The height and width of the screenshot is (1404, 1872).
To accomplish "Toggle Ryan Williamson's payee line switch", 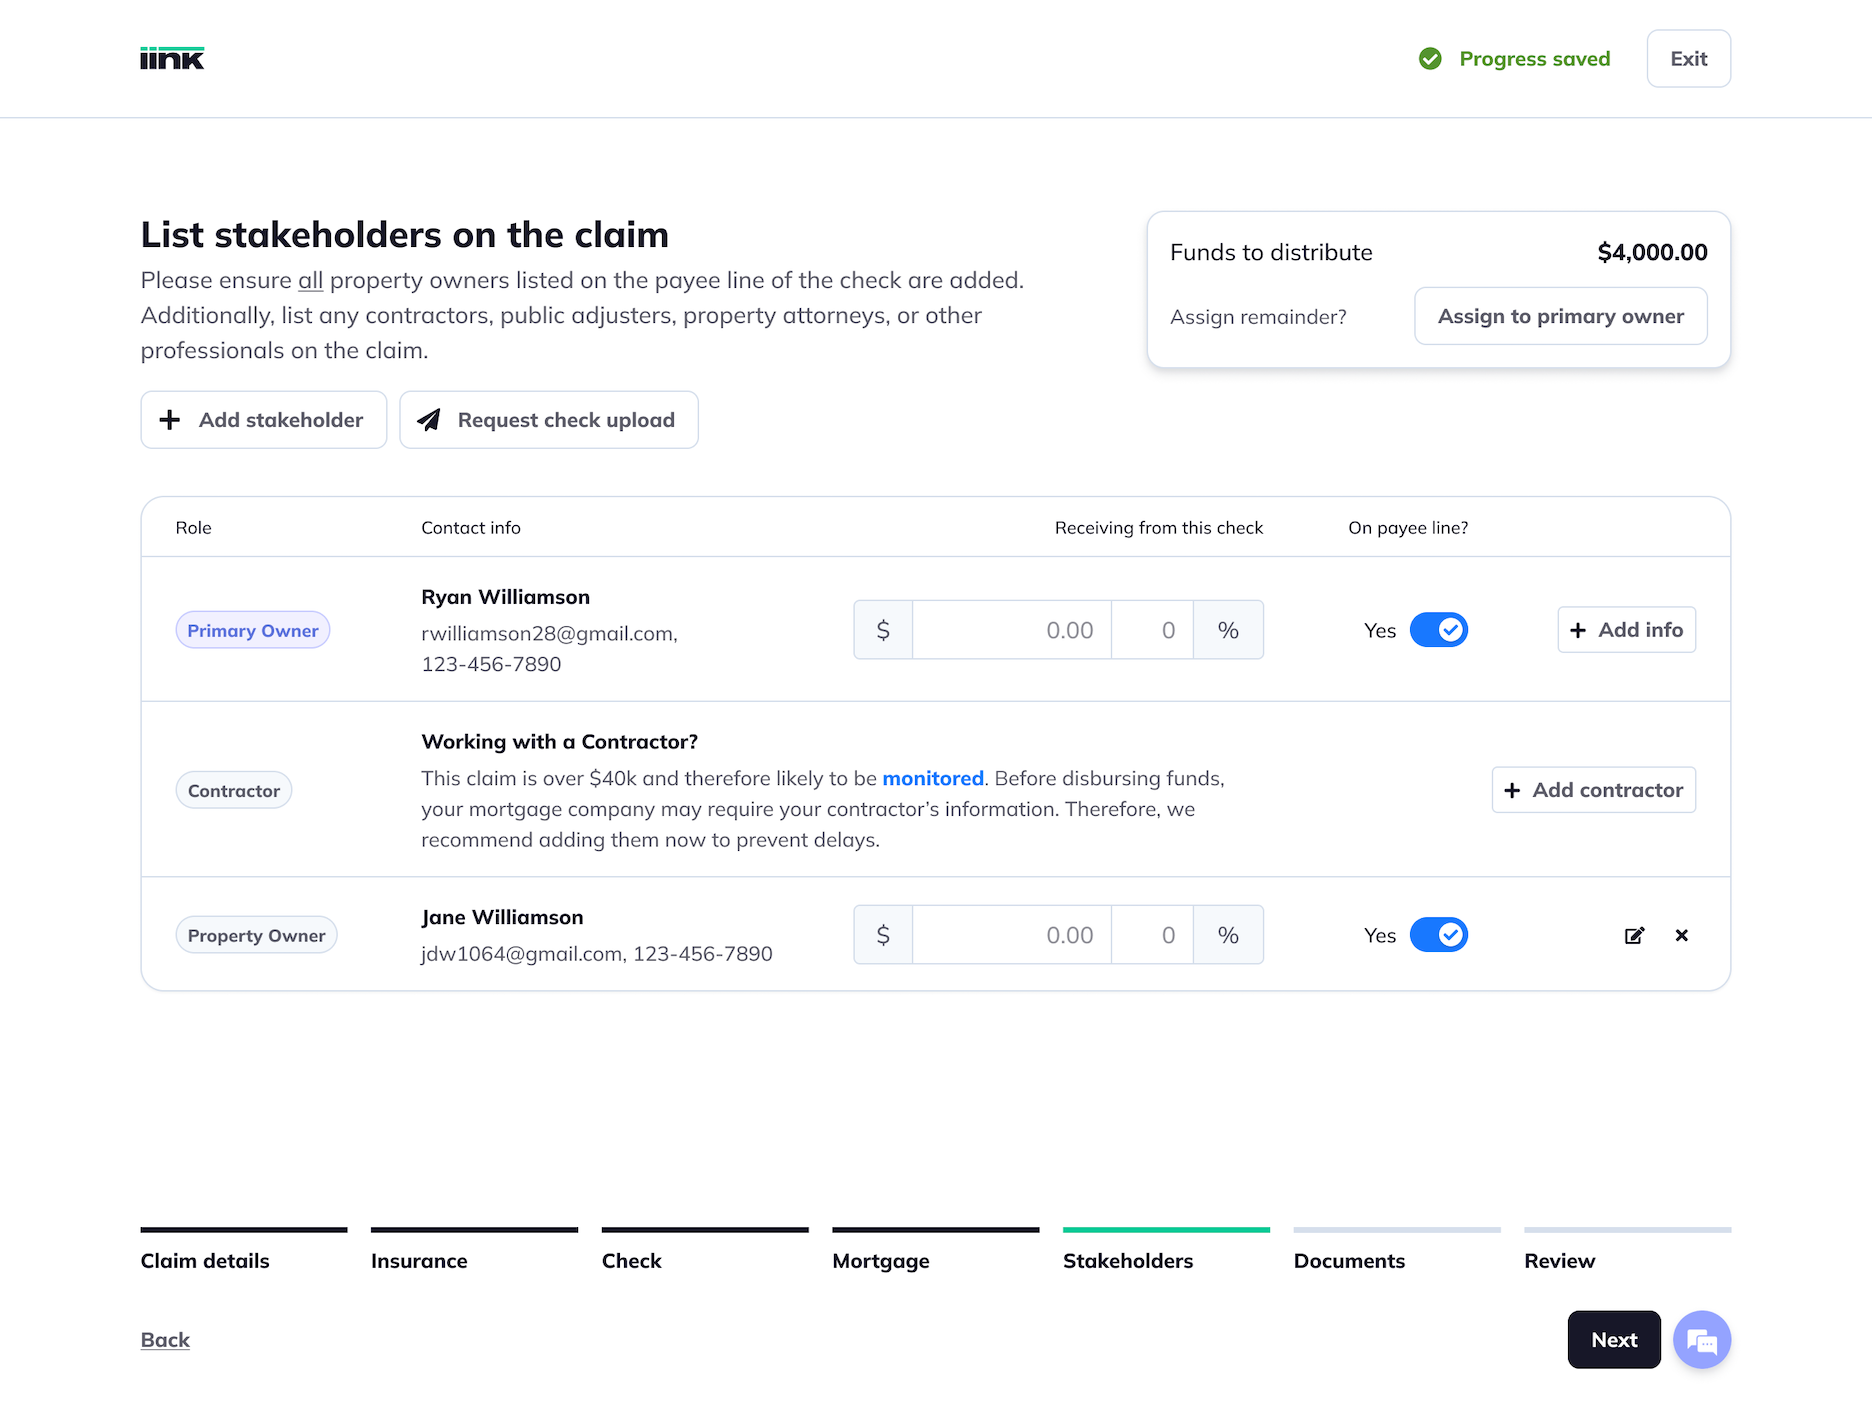I will pos(1438,630).
